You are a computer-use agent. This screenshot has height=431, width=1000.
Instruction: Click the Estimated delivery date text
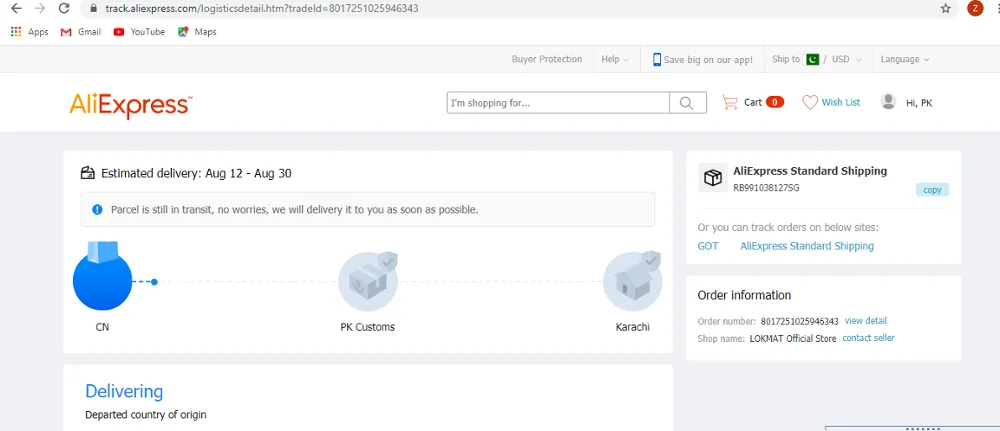click(x=196, y=173)
